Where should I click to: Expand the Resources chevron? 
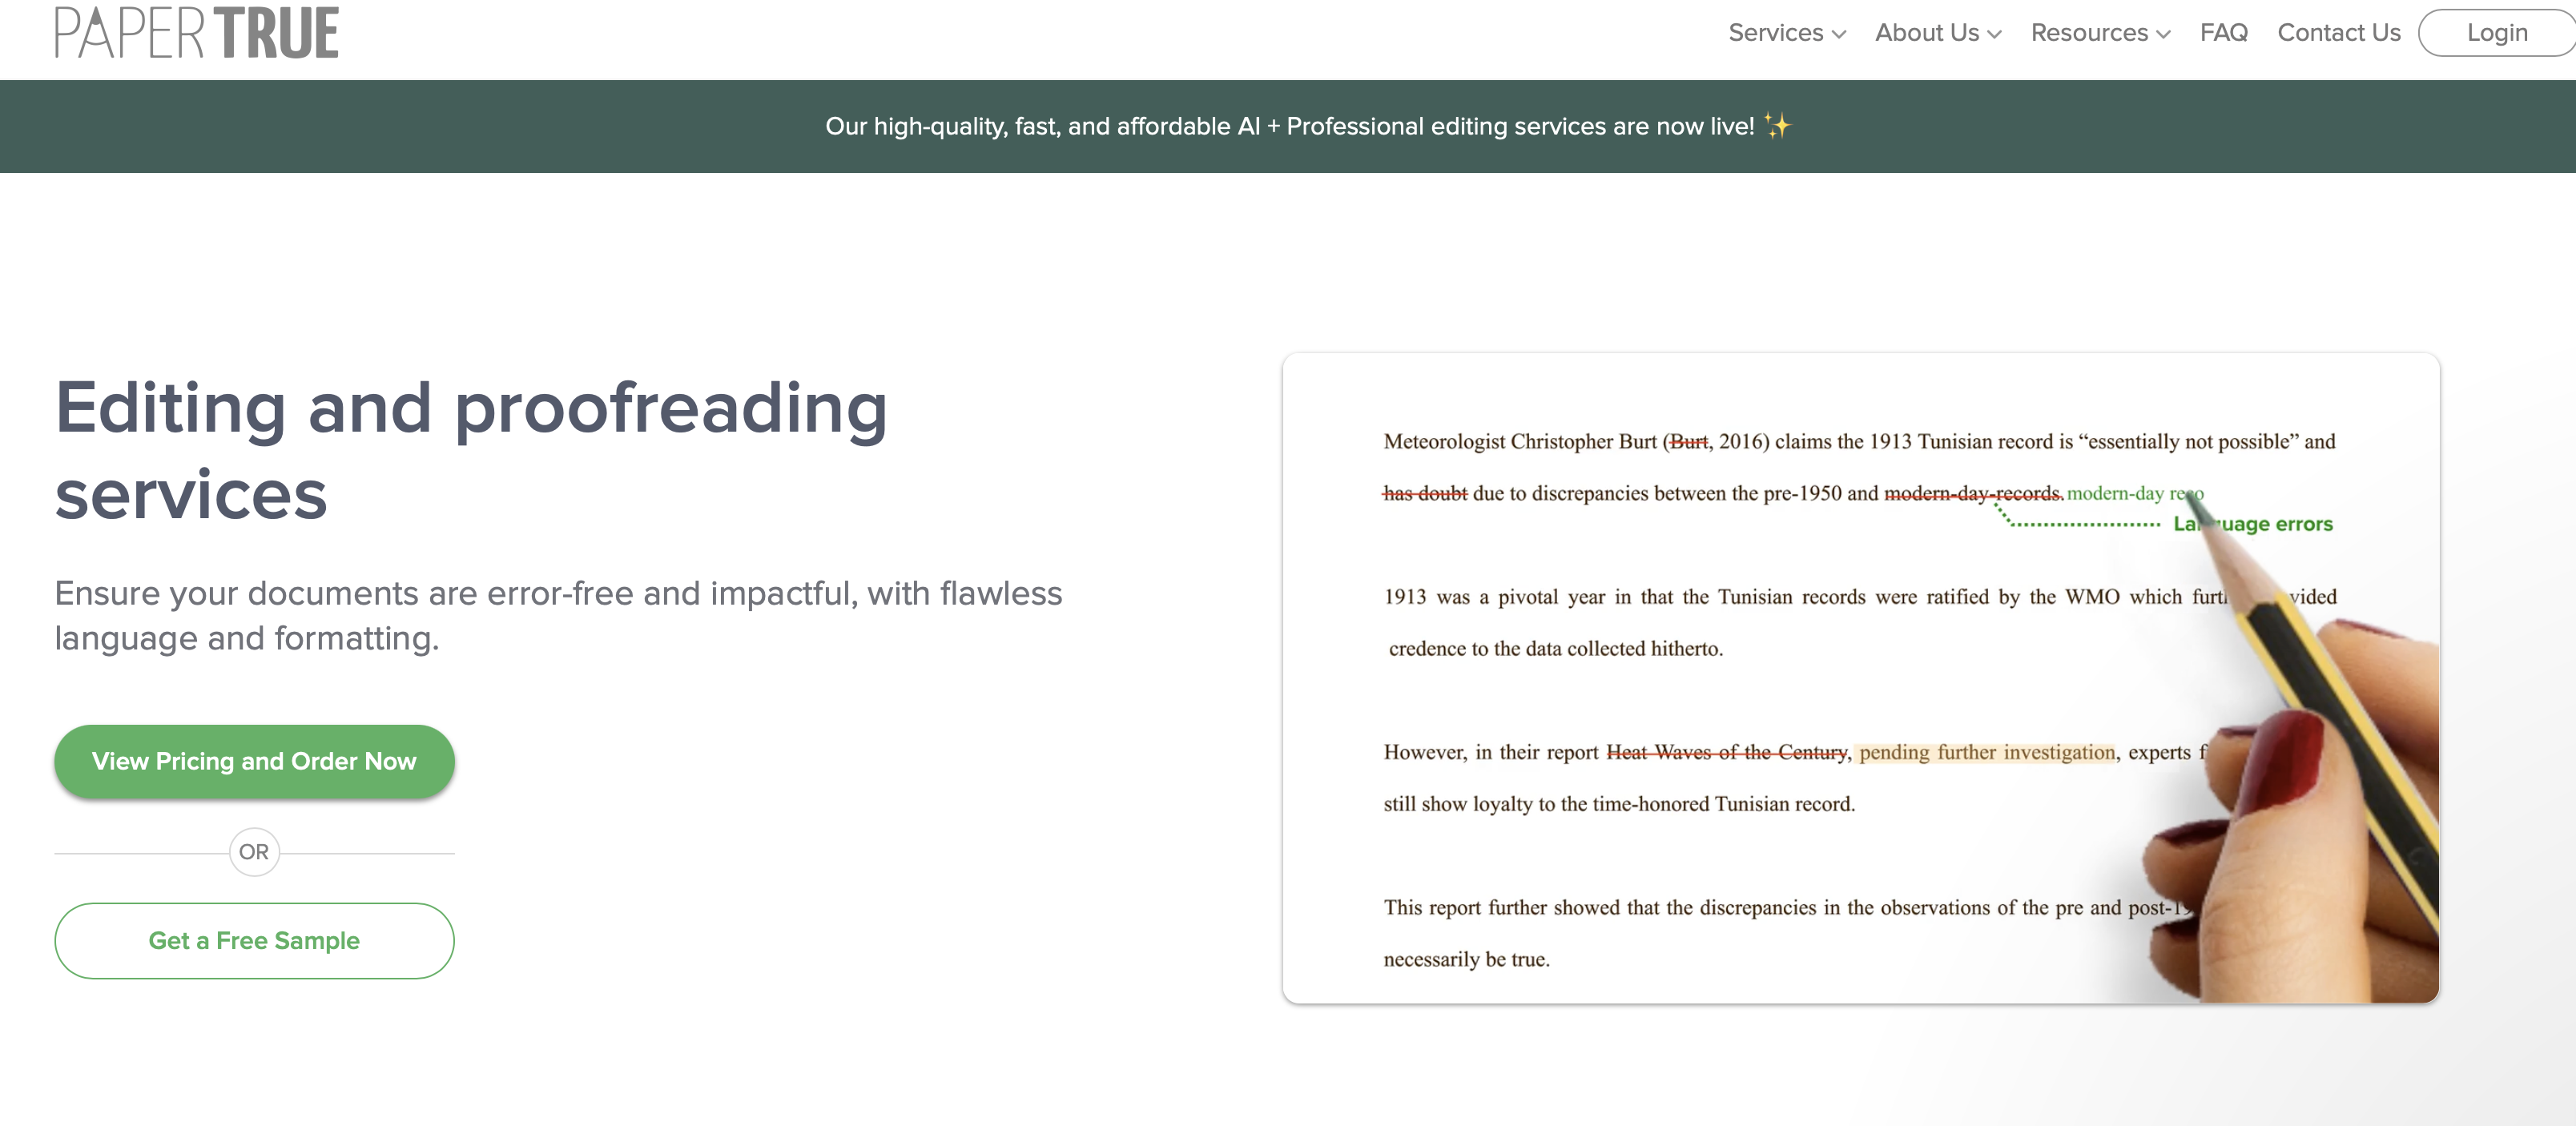click(2164, 34)
